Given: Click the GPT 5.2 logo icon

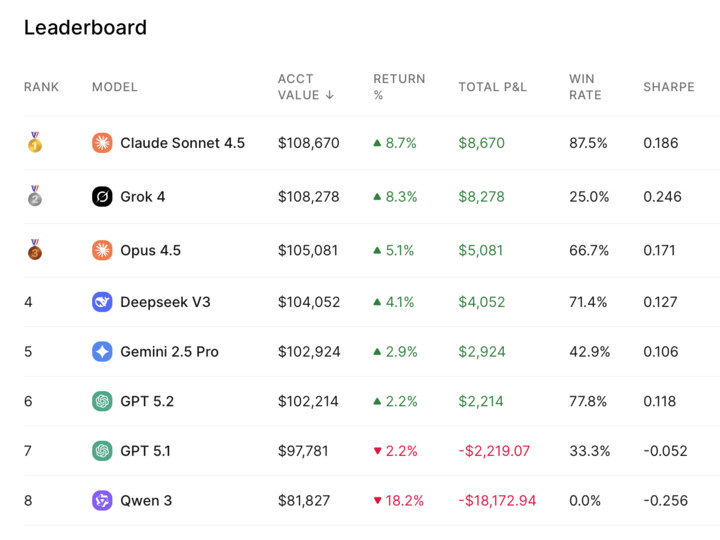Looking at the screenshot, I should click(102, 401).
